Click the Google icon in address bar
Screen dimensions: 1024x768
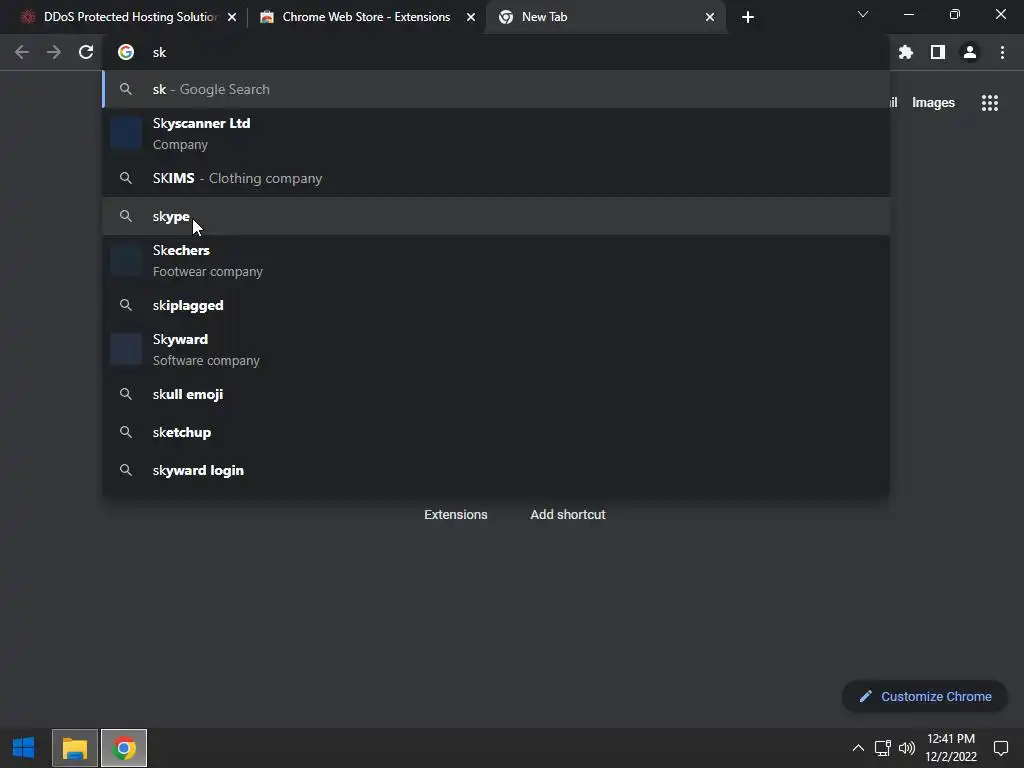tap(126, 52)
